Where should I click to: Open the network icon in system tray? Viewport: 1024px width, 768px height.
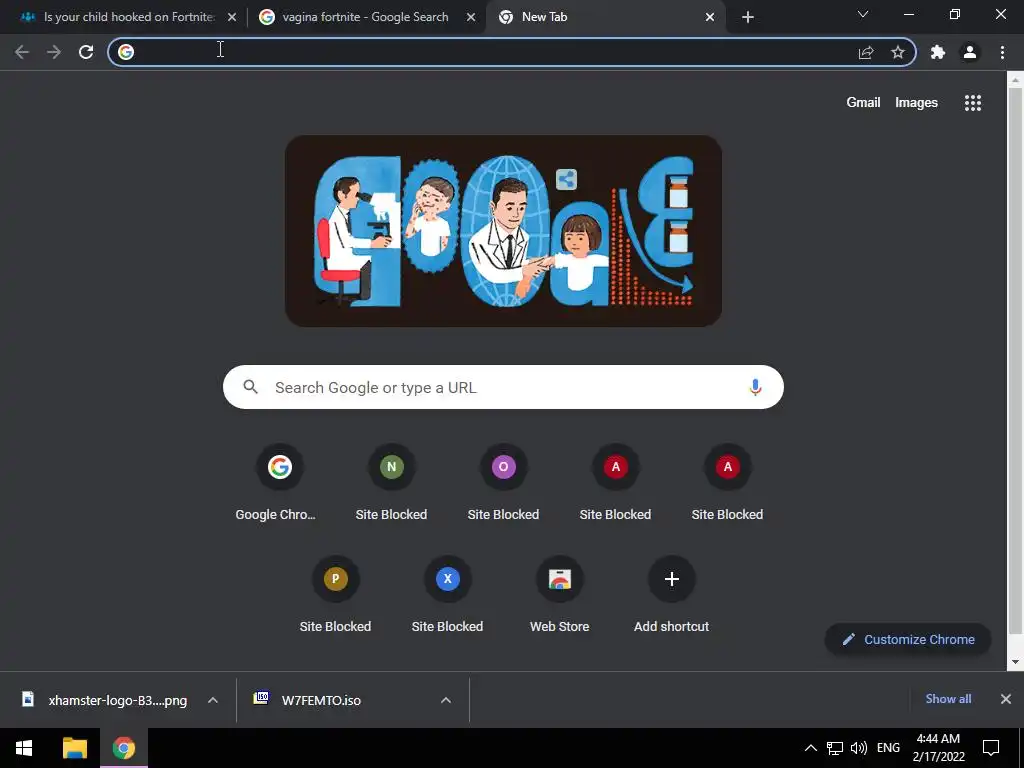pos(835,748)
